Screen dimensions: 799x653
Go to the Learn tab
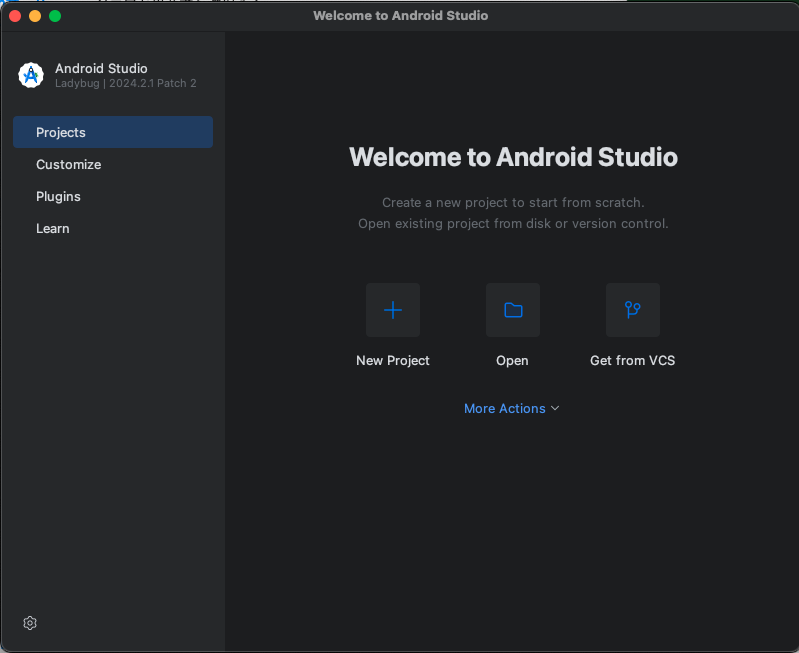(x=113, y=228)
